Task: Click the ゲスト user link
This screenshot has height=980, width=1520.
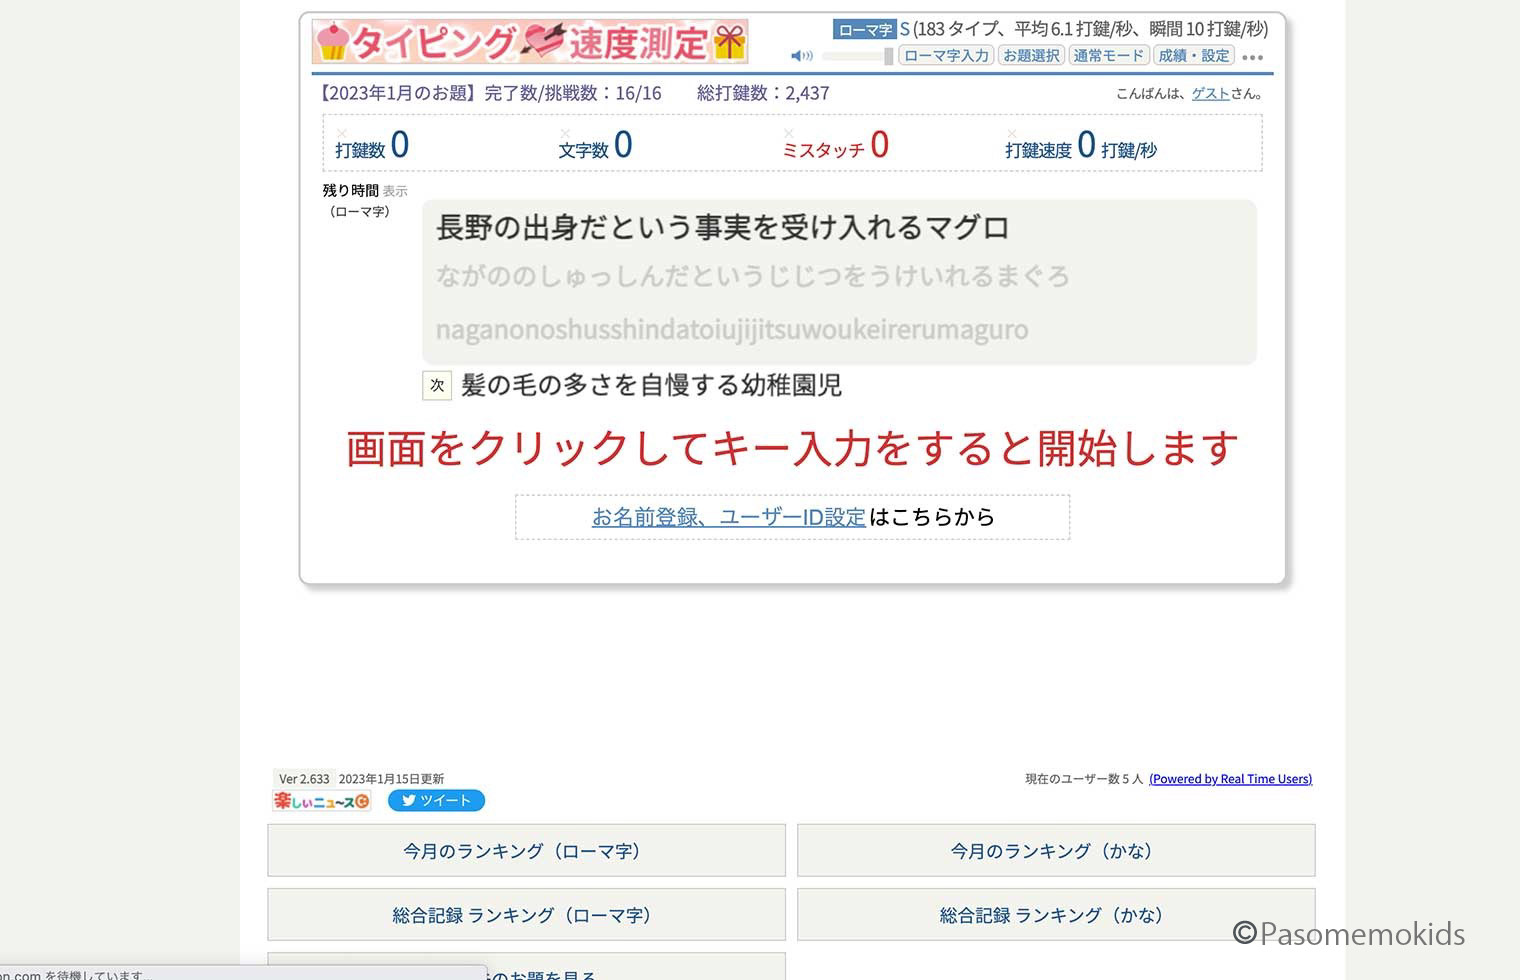Action: pyautogui.click(x=1210, y=94)
